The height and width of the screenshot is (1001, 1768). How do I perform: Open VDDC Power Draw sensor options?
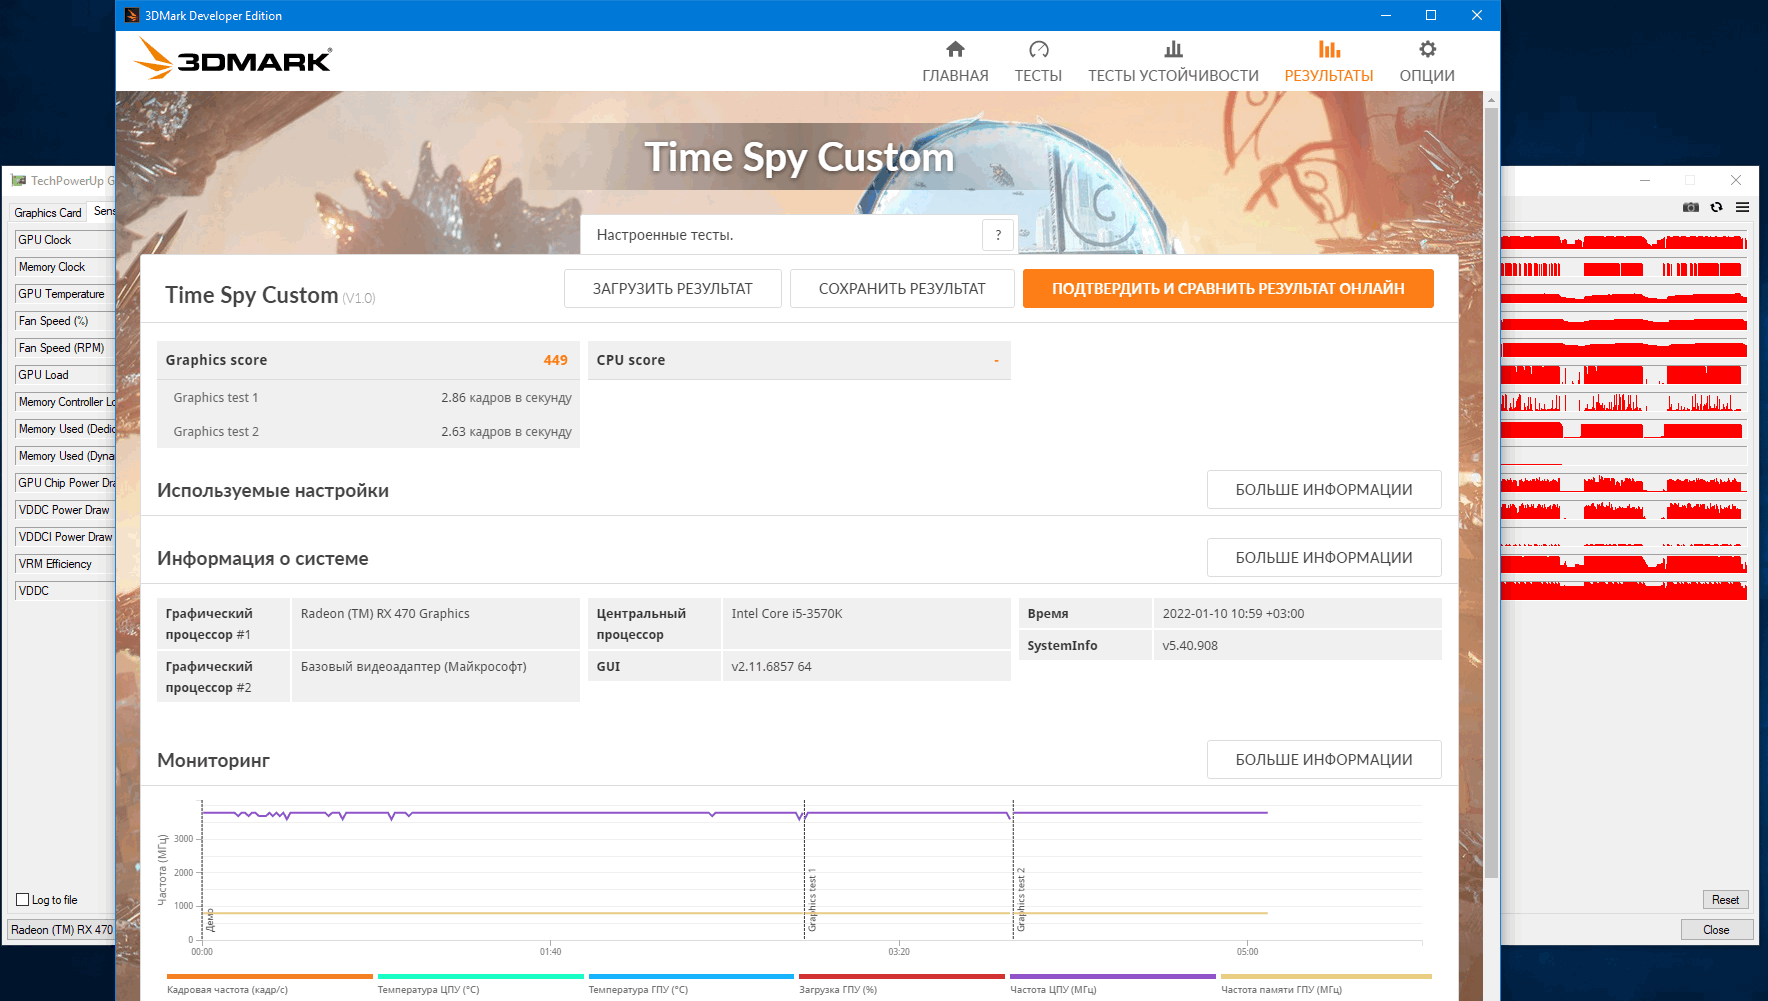[x=65, y=510]
